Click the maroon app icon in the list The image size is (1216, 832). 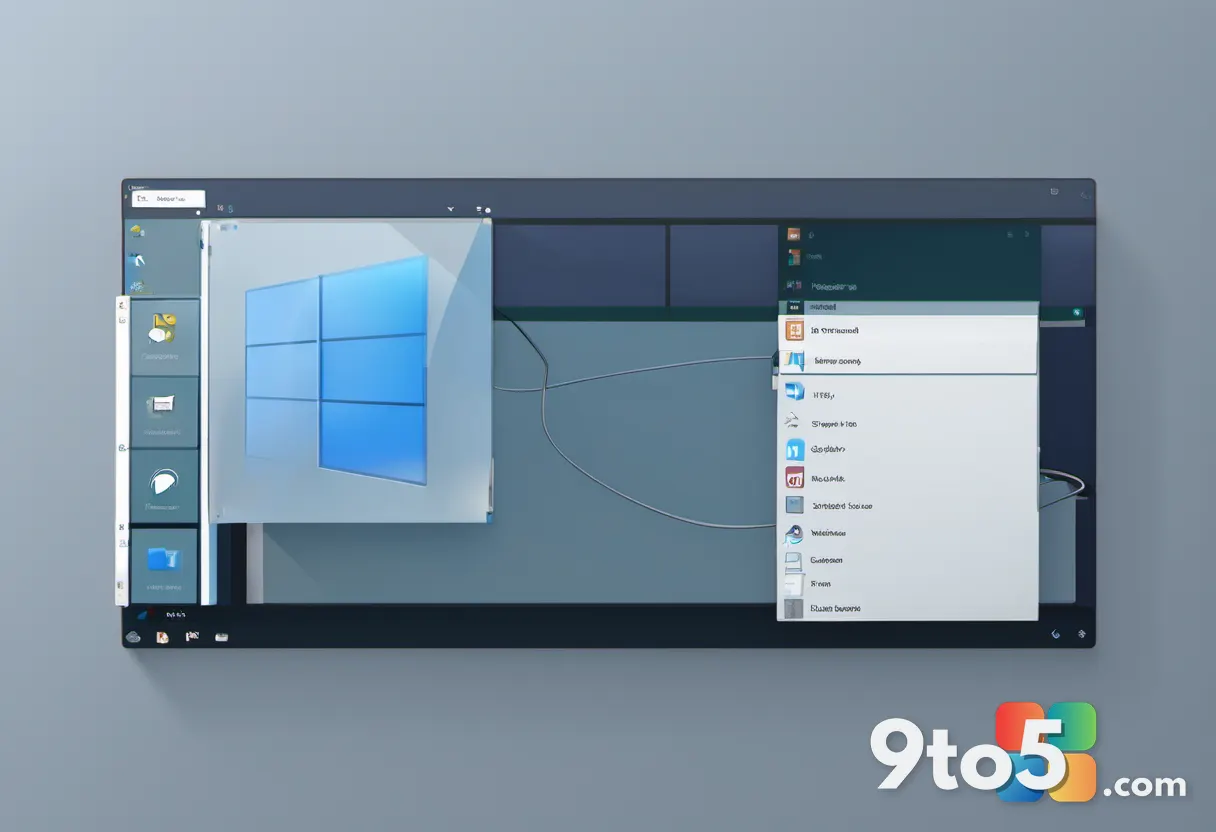795,477
